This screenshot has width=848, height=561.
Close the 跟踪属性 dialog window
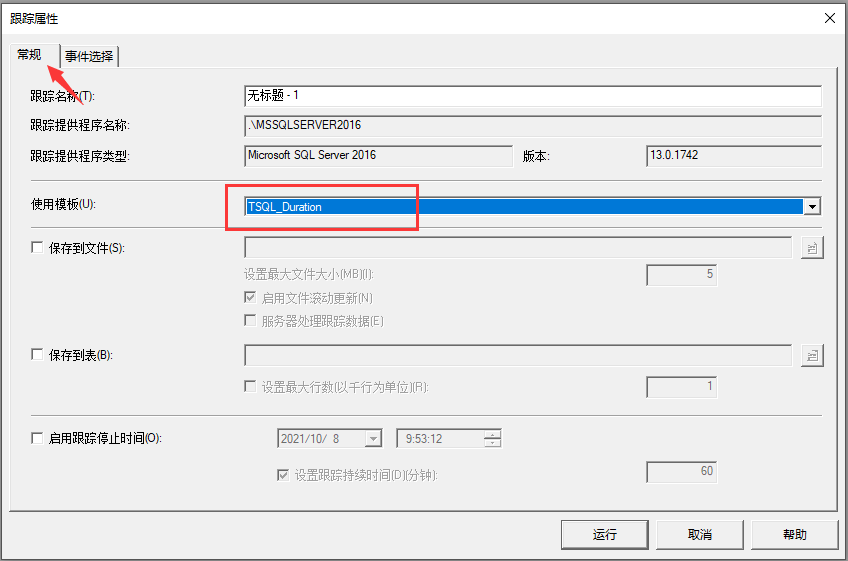828,18
